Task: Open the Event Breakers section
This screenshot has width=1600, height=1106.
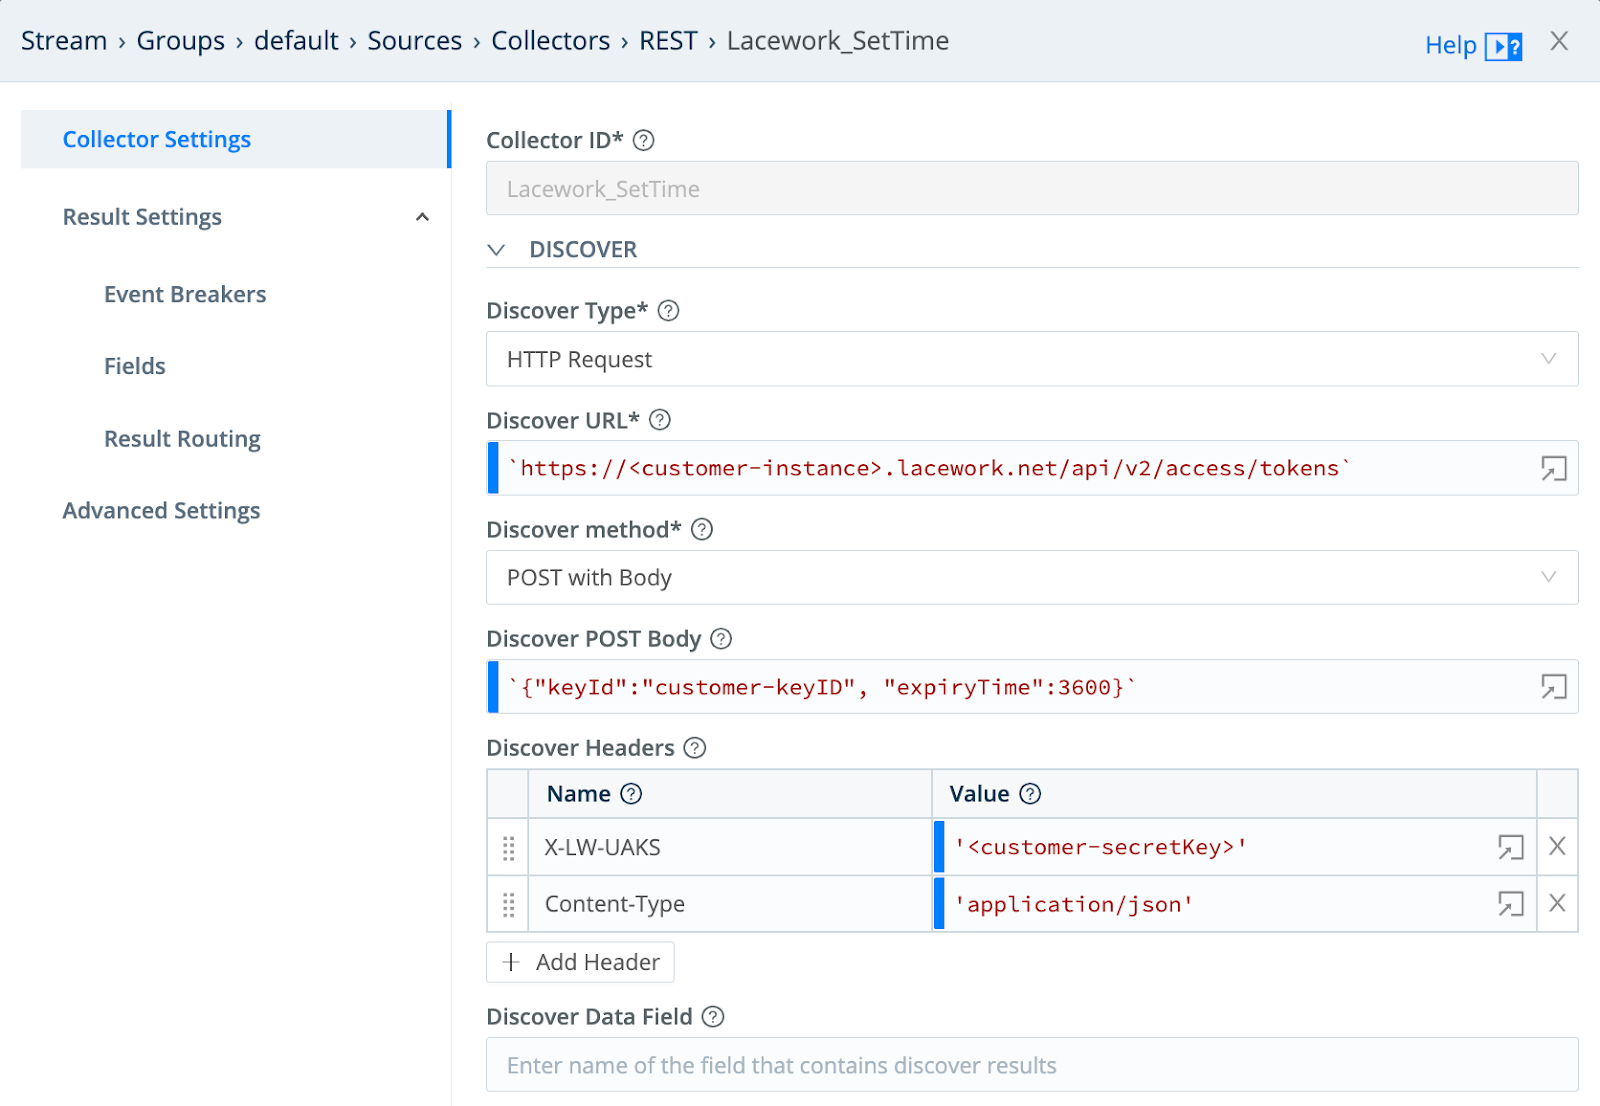Action: point(185,295)
